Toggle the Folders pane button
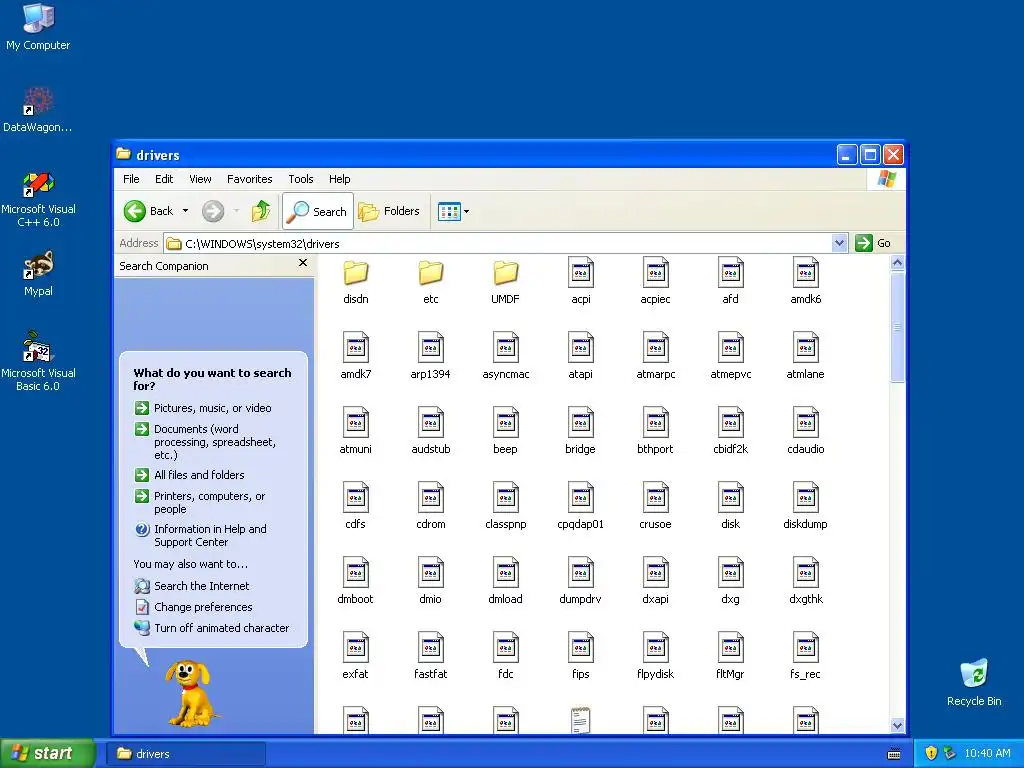Screen dimensions: 1024x768 click(389, 211)
